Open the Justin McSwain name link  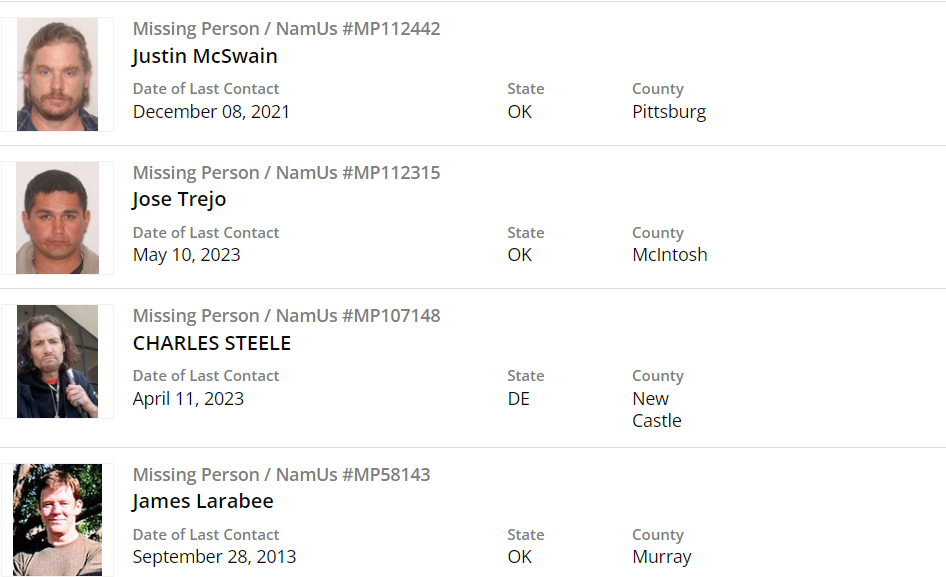click(204, 56)
